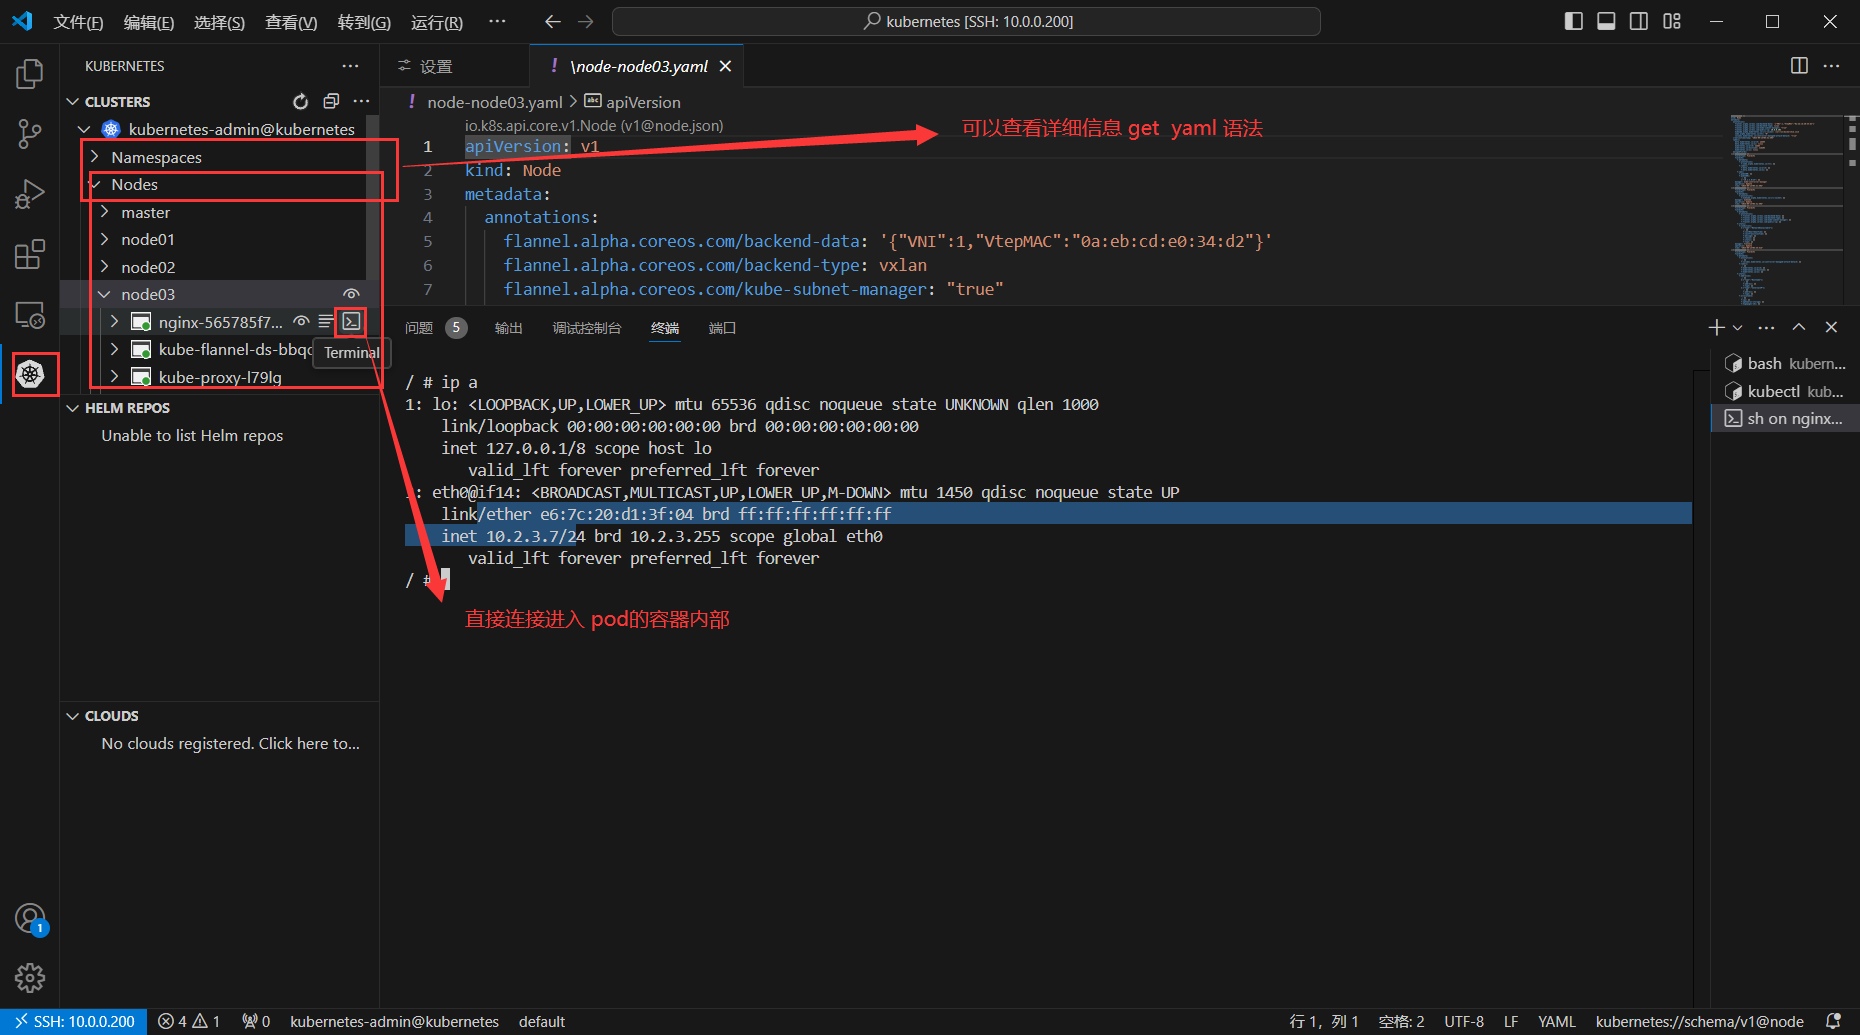Close the terminal panel
Screen dimensions: 1860x1035
click(x=1831, y=327)
